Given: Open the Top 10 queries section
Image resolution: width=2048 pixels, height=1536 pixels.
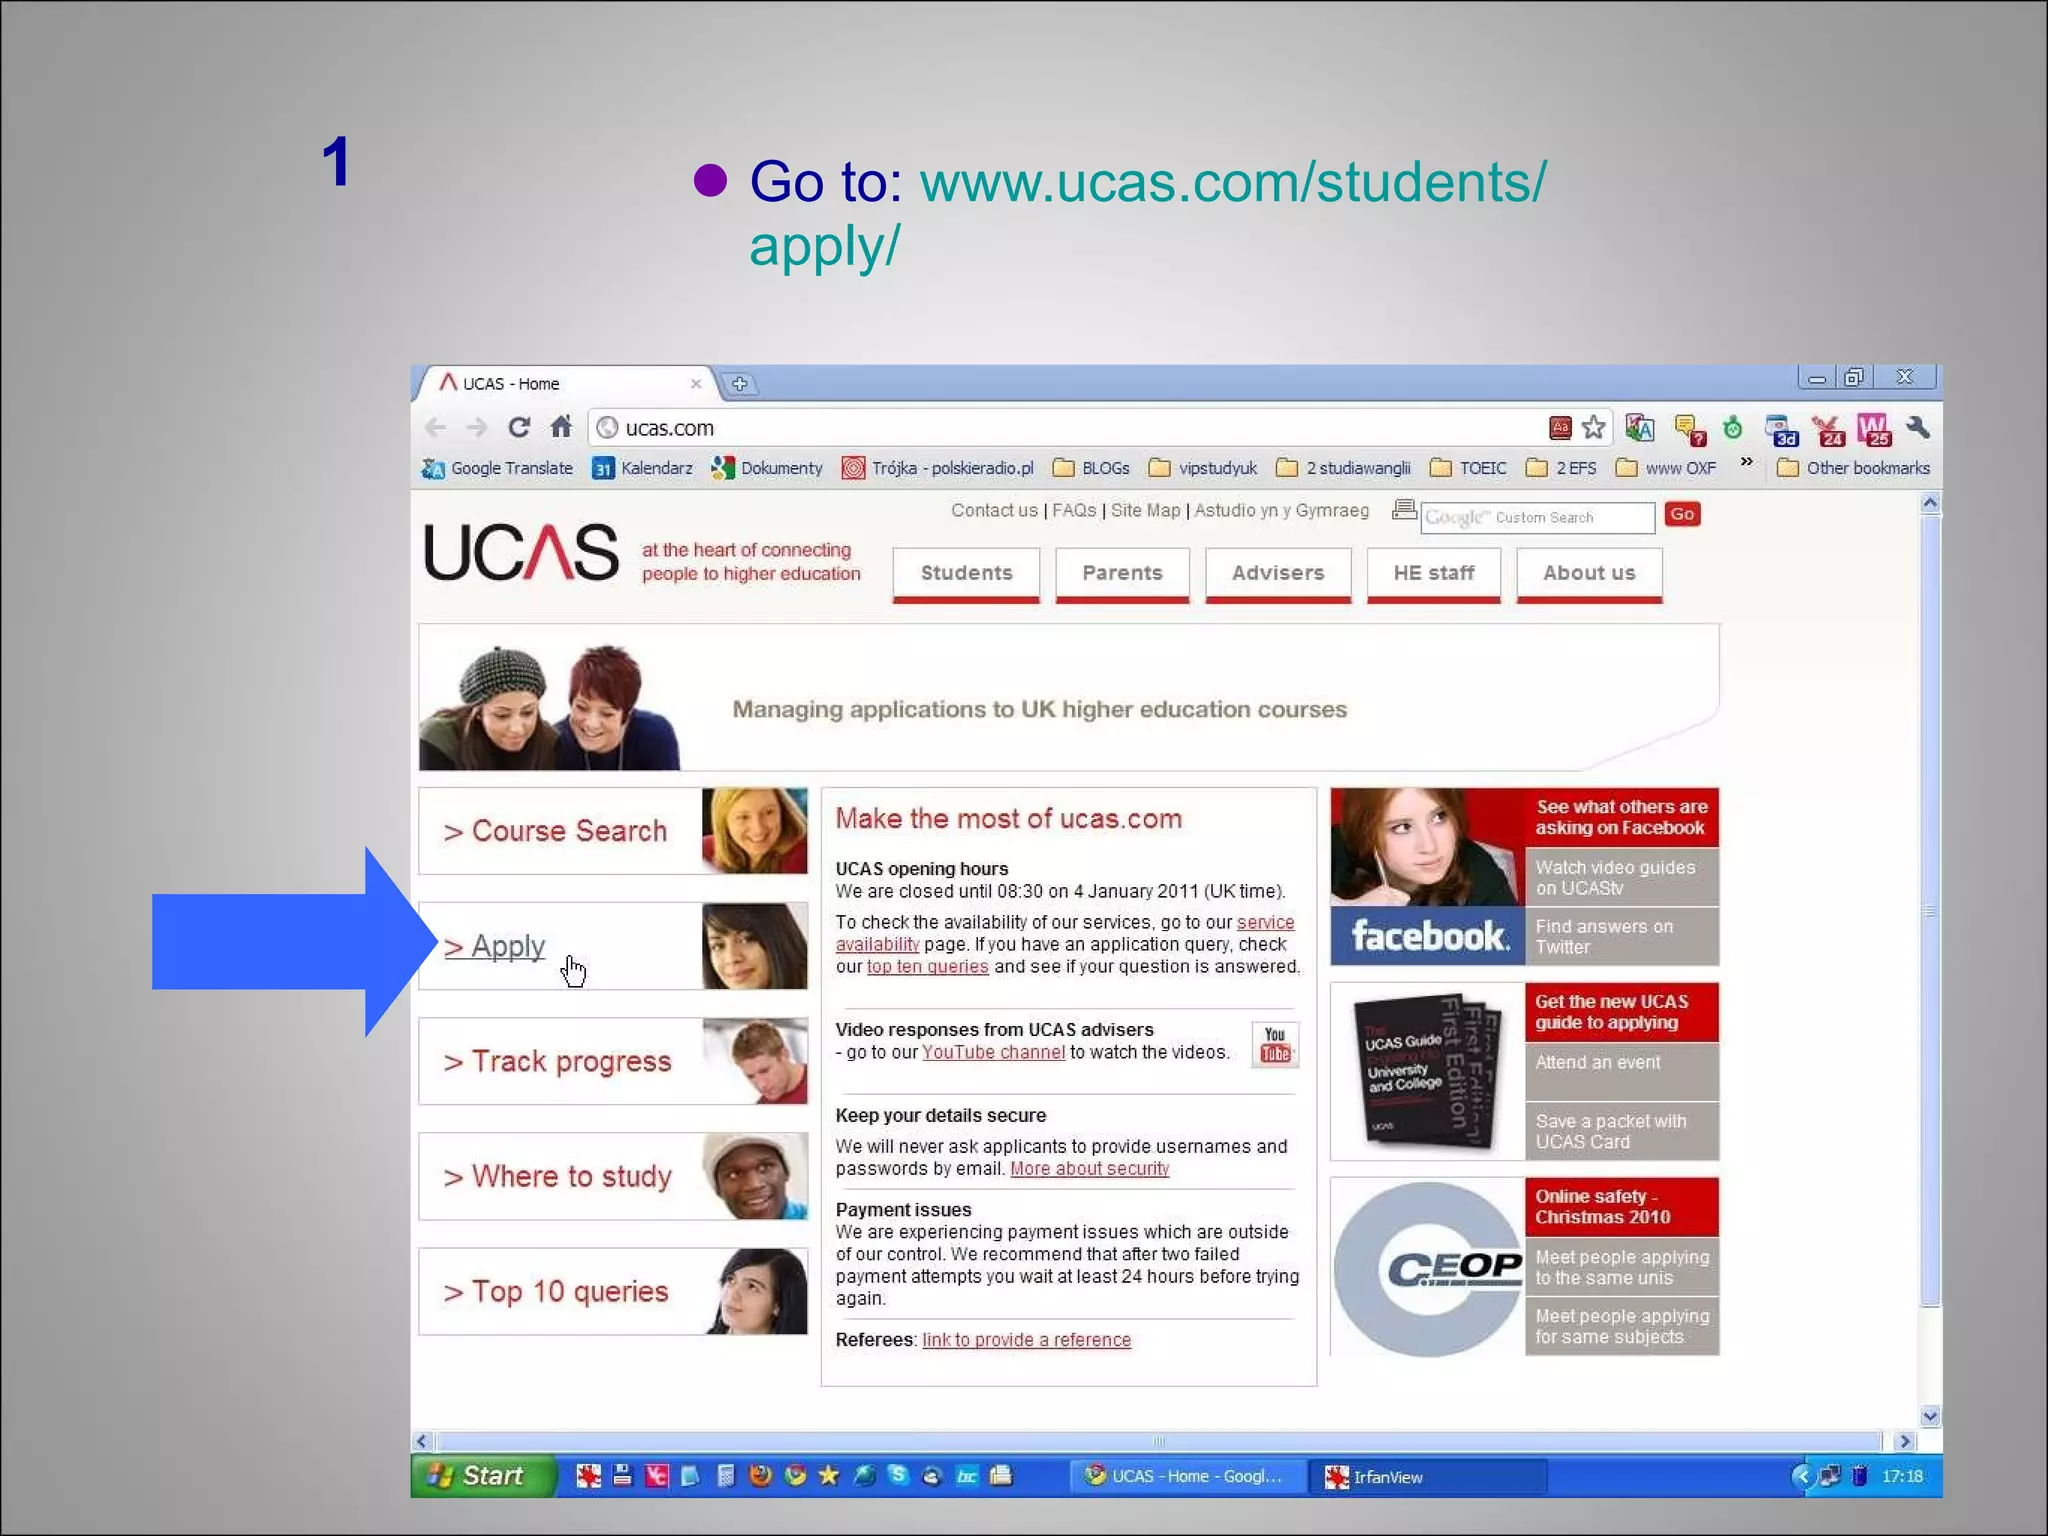Looking at the screenshot, I should coord(613,1291).
